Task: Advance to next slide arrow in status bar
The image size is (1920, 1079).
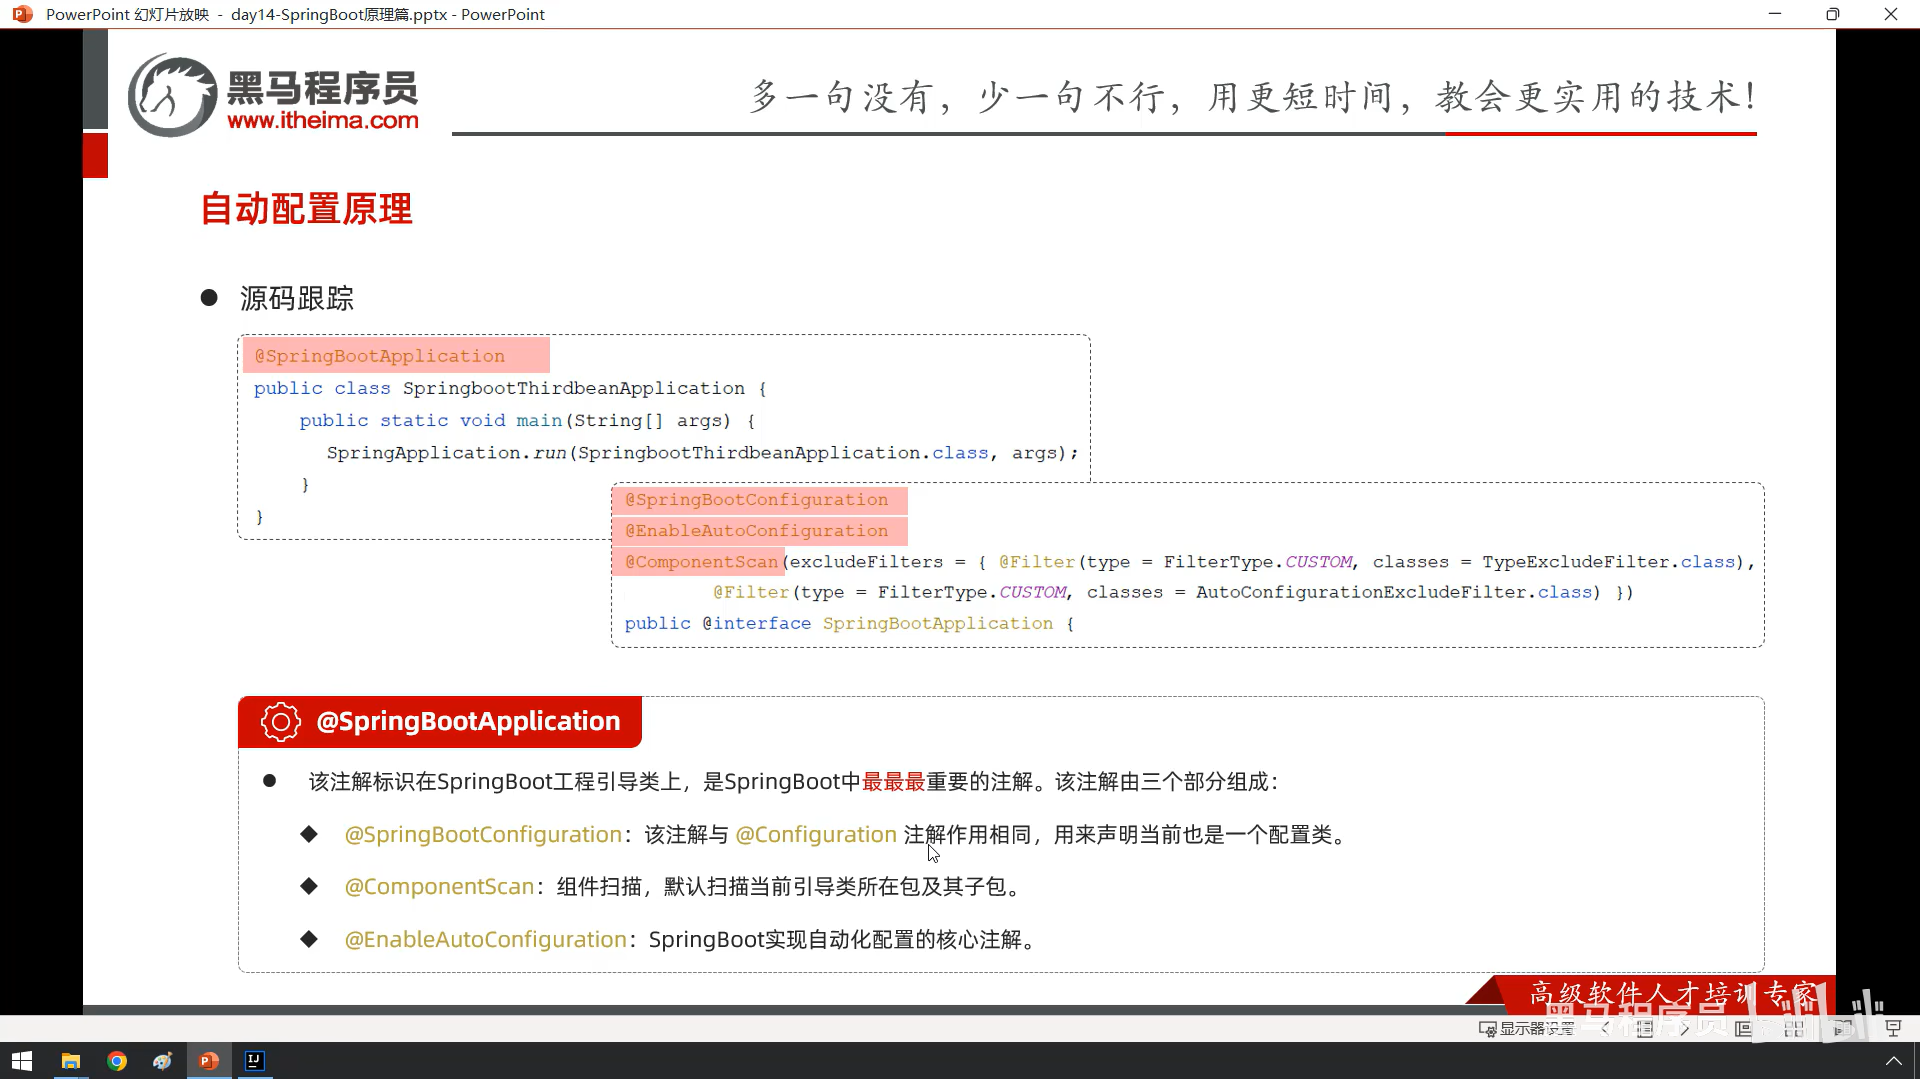Action: [x=1685, y=1028]
